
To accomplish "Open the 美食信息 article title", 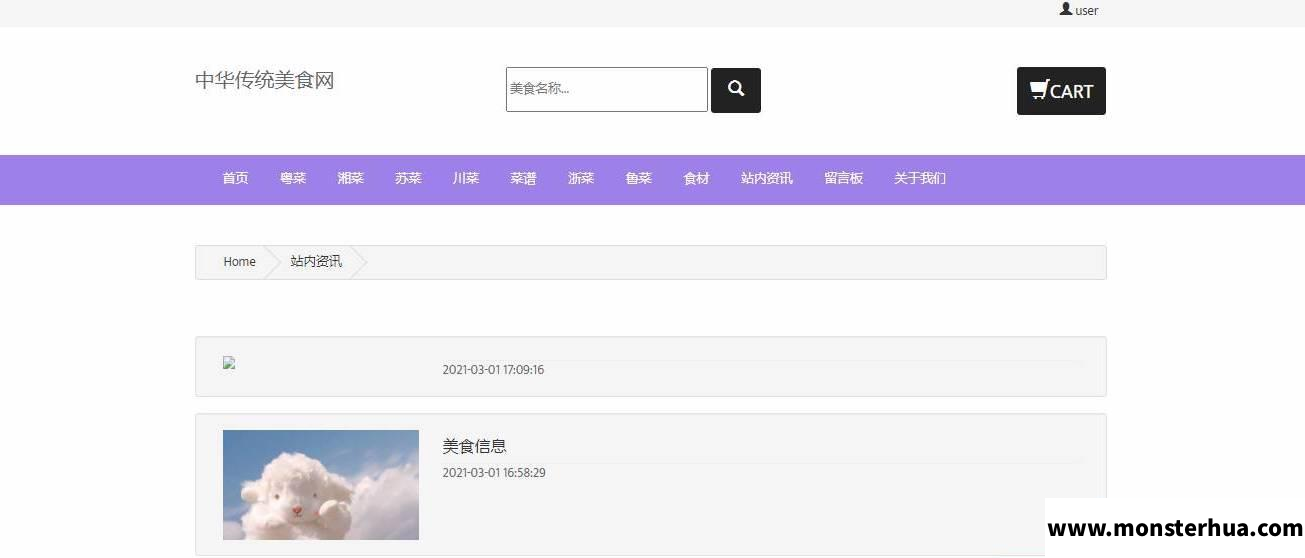I will coord(475,447).
